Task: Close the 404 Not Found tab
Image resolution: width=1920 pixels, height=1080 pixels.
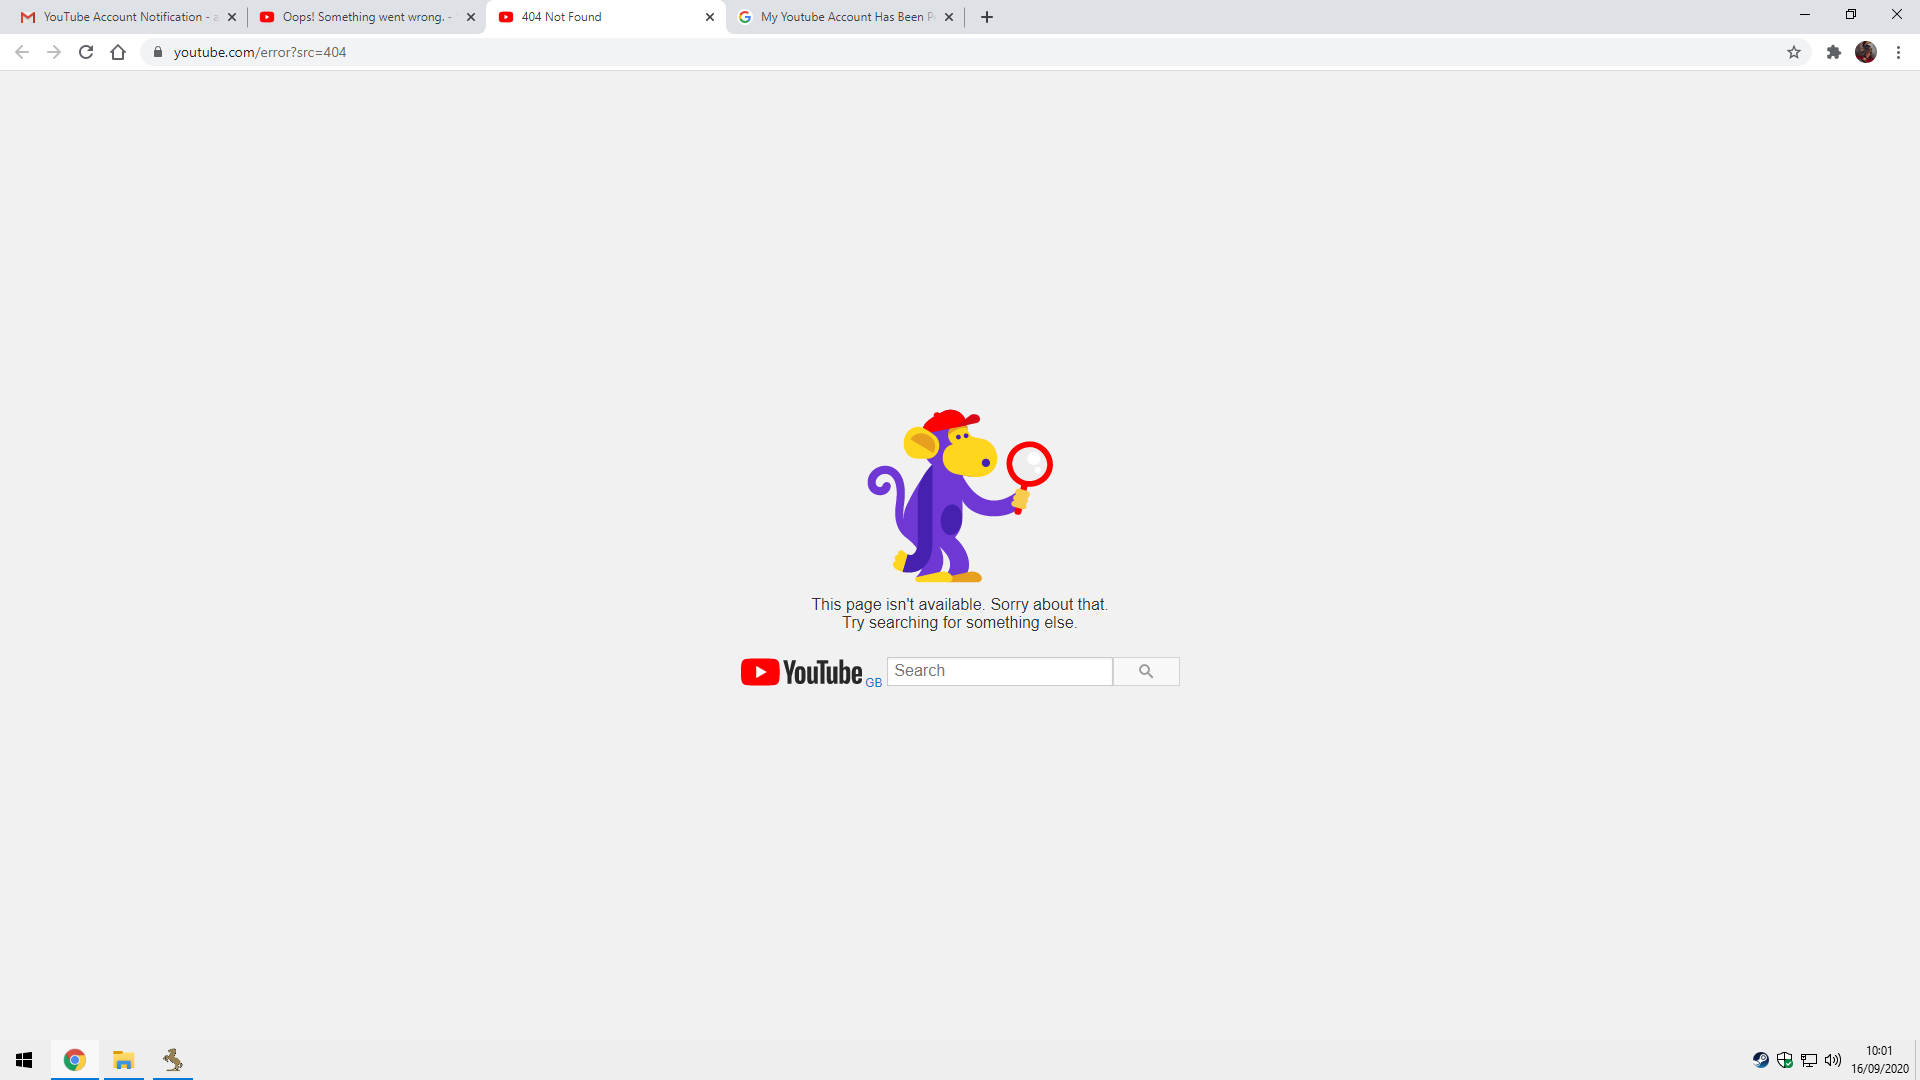Action: click(x=710, y=17)
